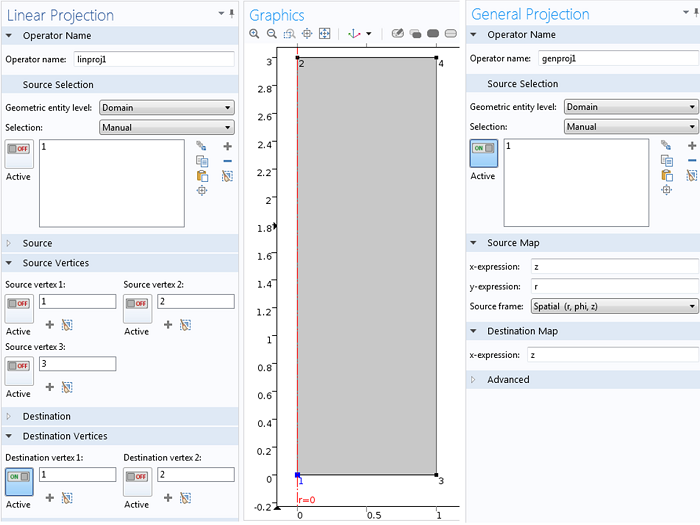700x525 pixels.
Task: Clear selection in General Projection source list
Action: pyautogui.click(x=692, y=175)
